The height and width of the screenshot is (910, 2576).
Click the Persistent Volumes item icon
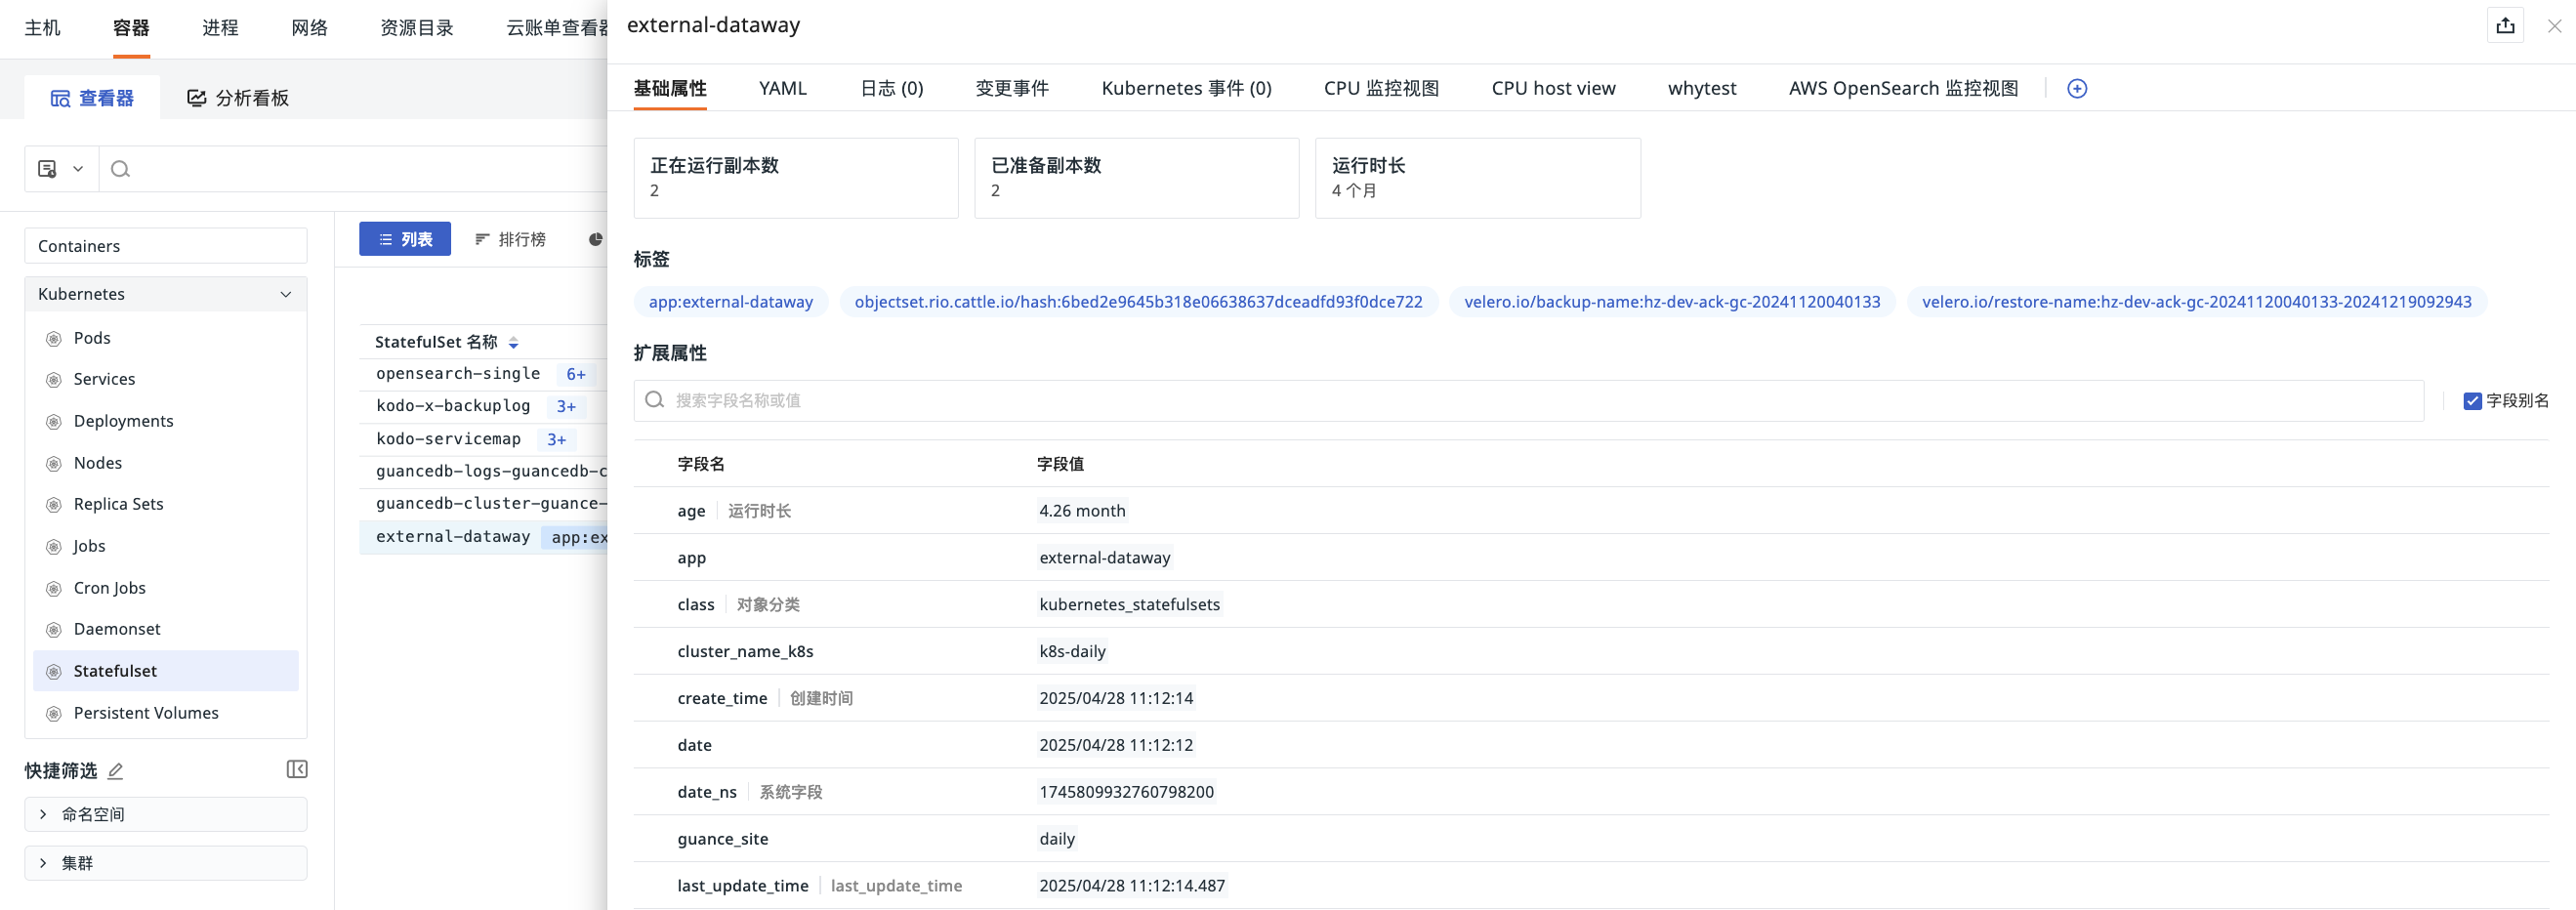point(54,714)
